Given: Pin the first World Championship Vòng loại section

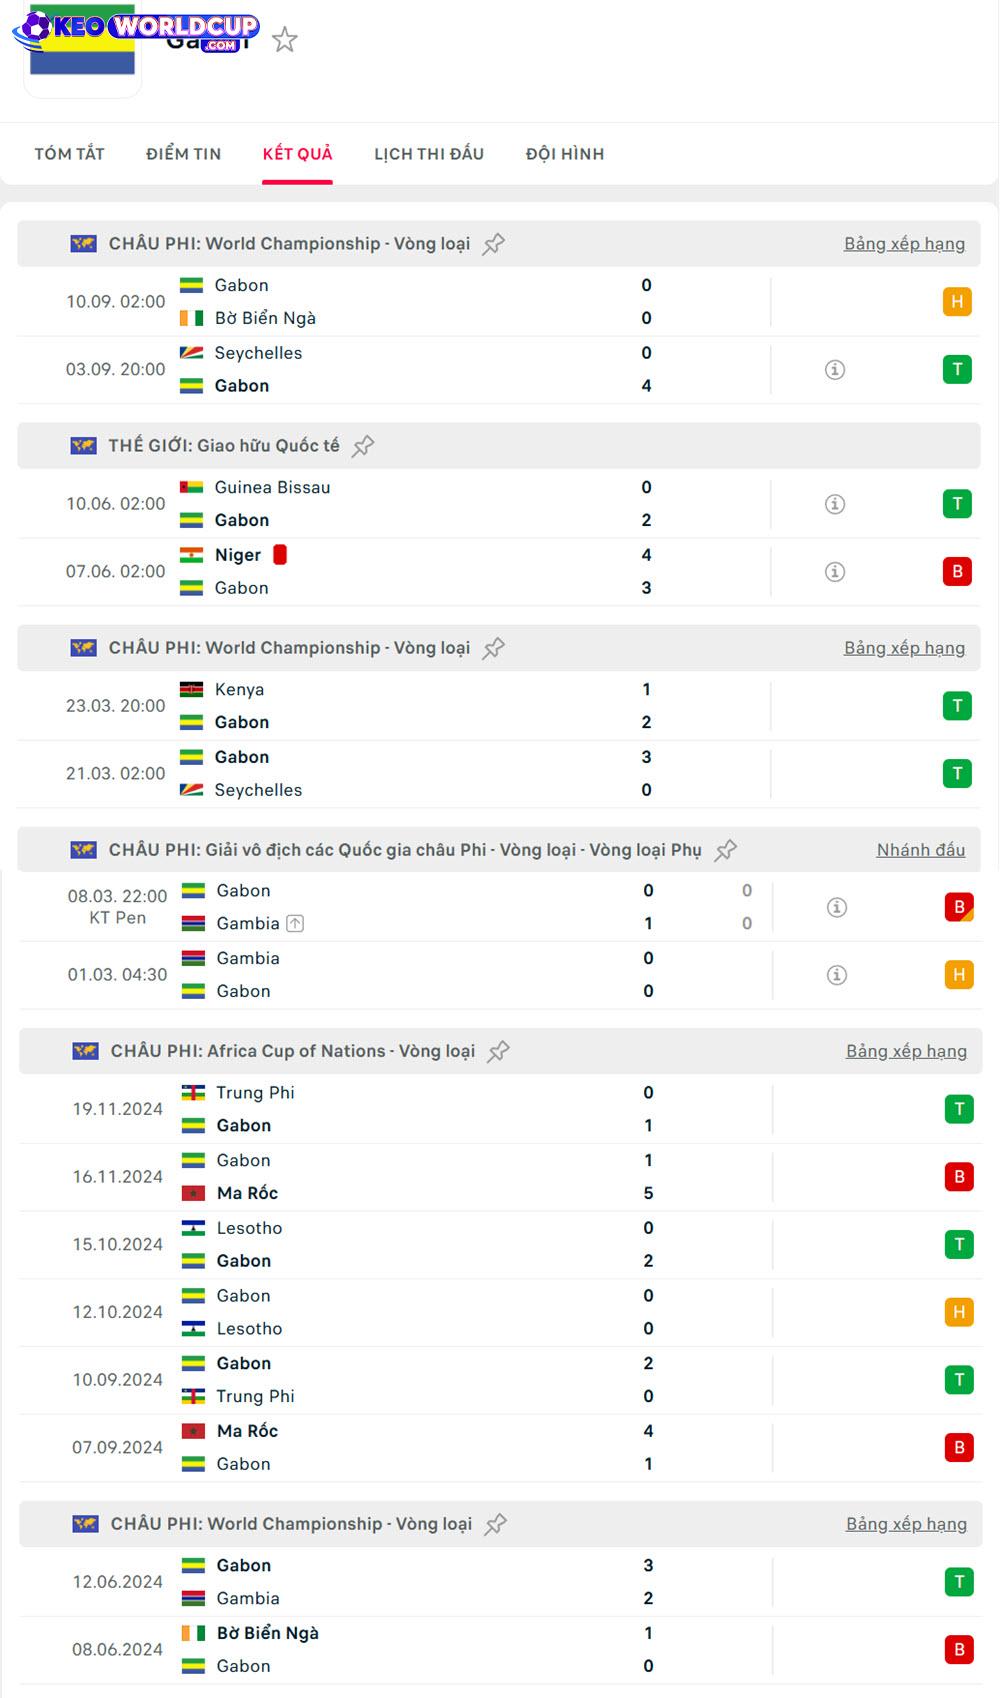Looking at the screenshot, I should pyautogui.click(x=493, y=244).
